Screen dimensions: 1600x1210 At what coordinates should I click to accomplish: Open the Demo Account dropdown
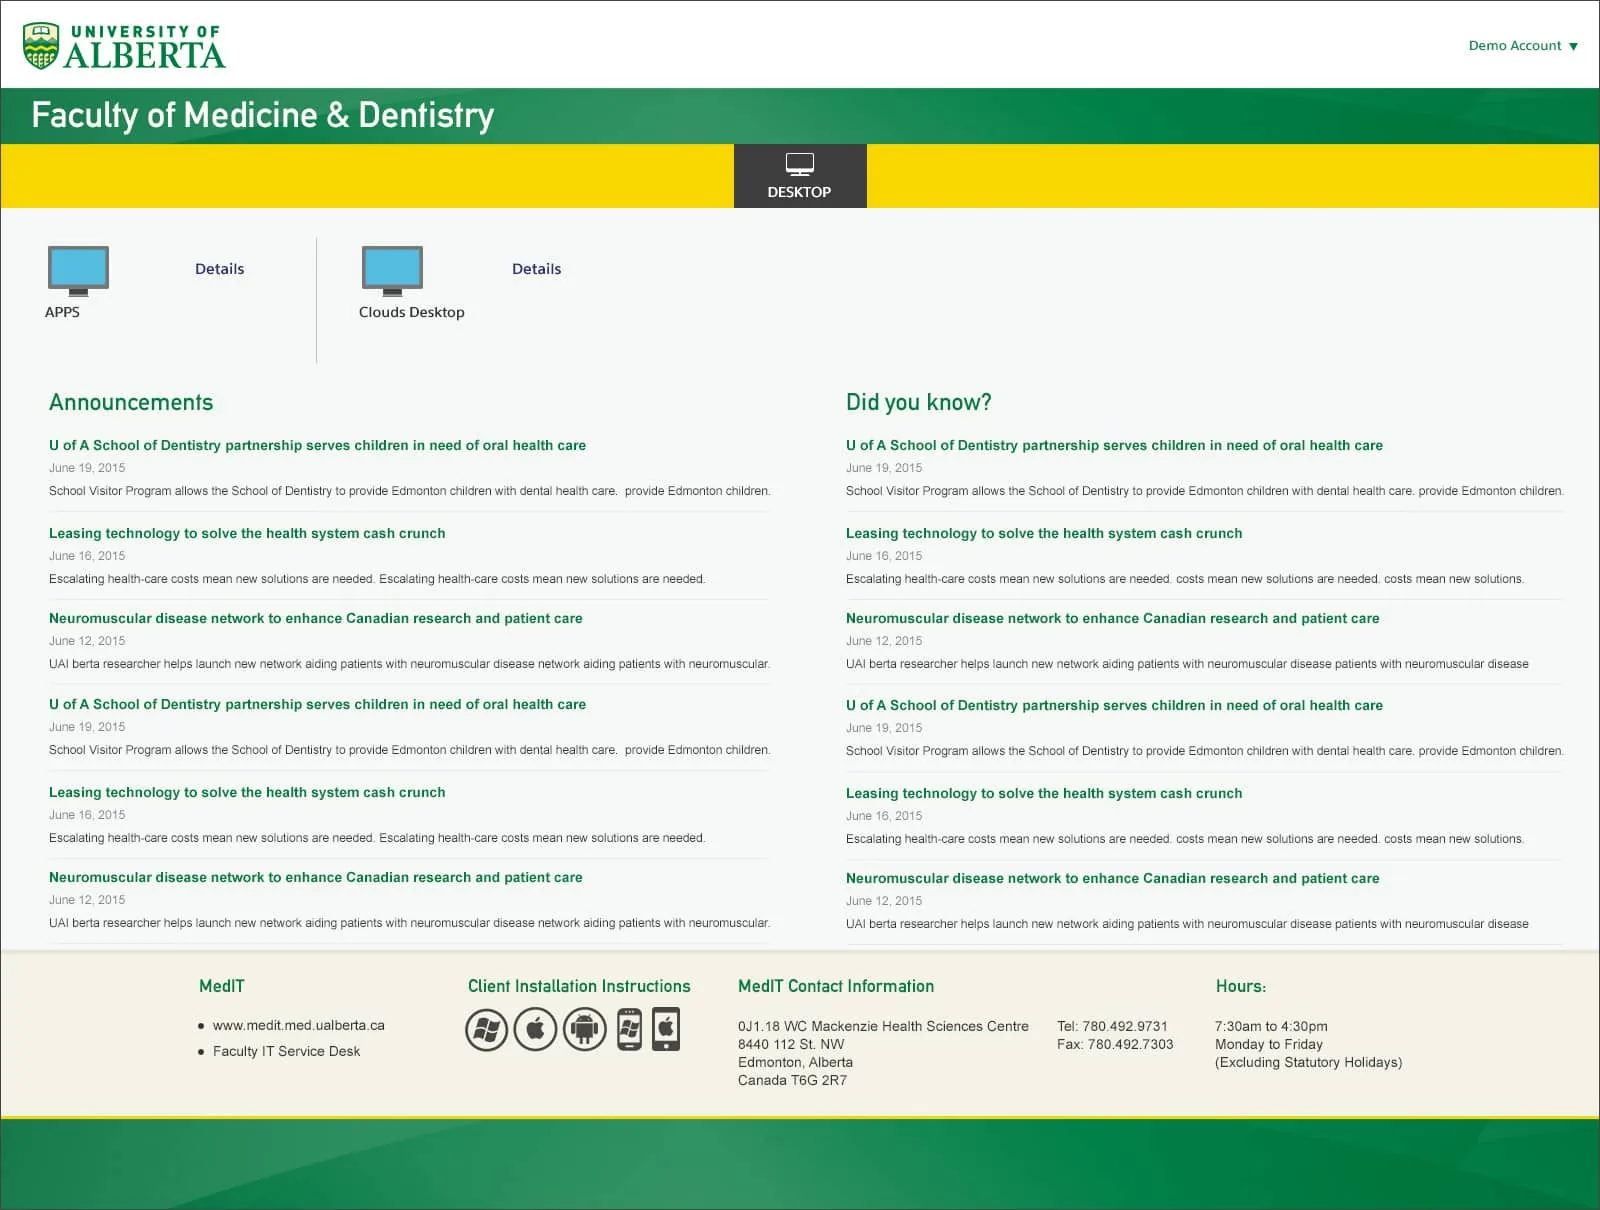(x=1523, y=46)
